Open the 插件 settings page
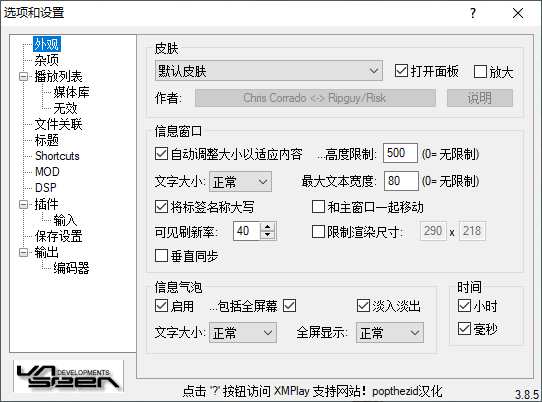Screen dimensions: 542x402 tap(46, 204)
